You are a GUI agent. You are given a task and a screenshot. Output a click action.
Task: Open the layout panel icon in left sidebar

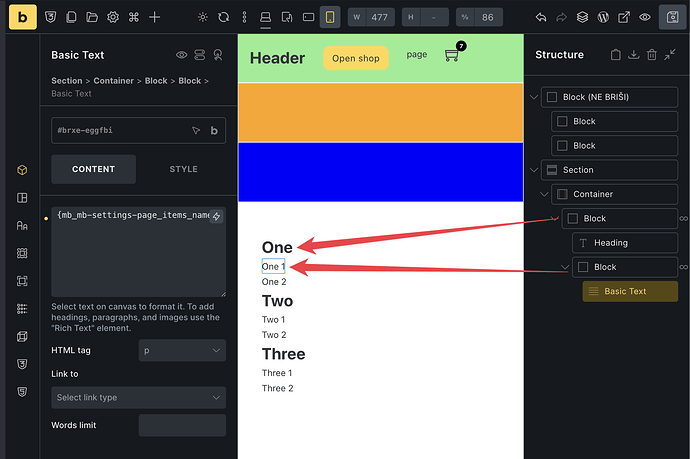pos(22,198)
